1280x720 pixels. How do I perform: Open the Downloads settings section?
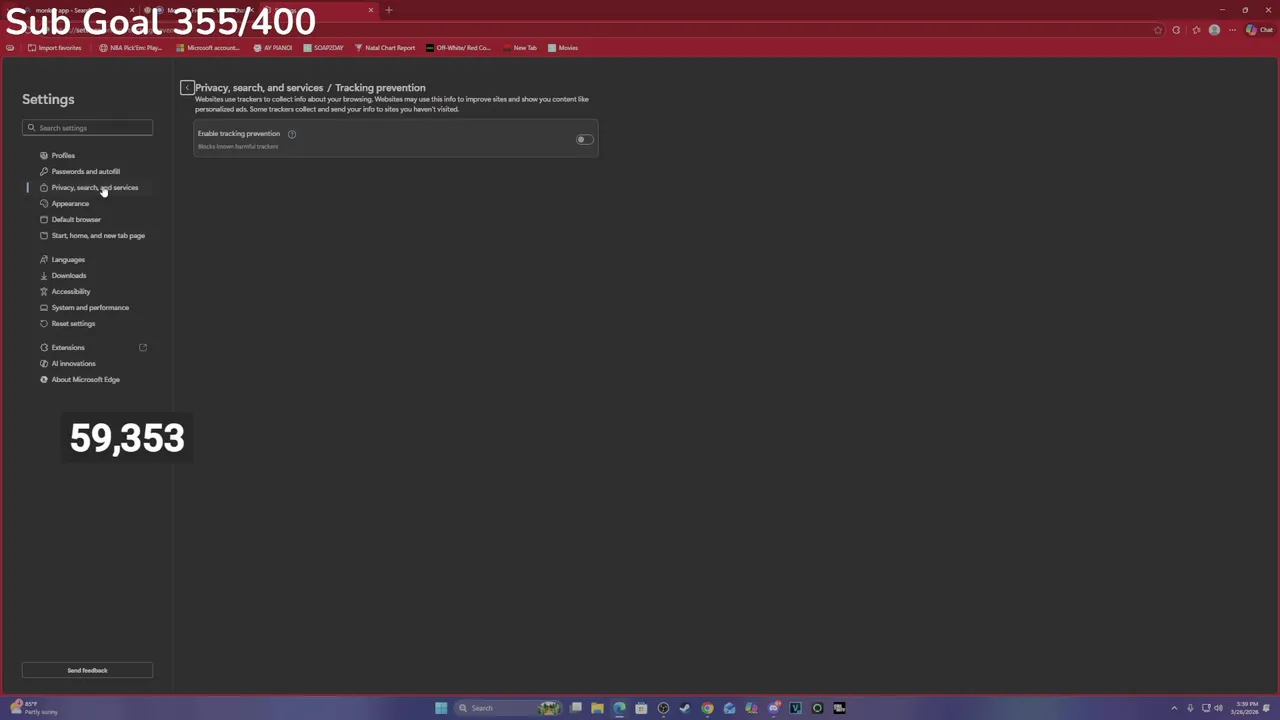tap(68, 275)
